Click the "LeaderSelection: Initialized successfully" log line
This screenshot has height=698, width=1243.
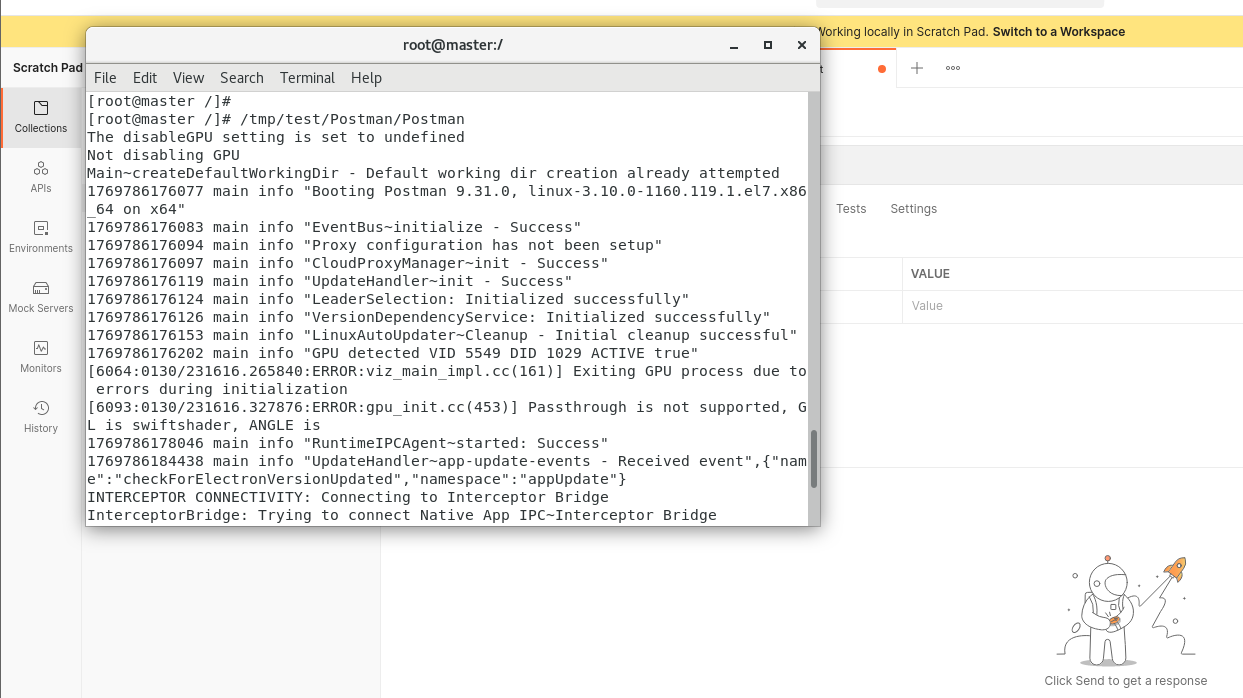388,299
